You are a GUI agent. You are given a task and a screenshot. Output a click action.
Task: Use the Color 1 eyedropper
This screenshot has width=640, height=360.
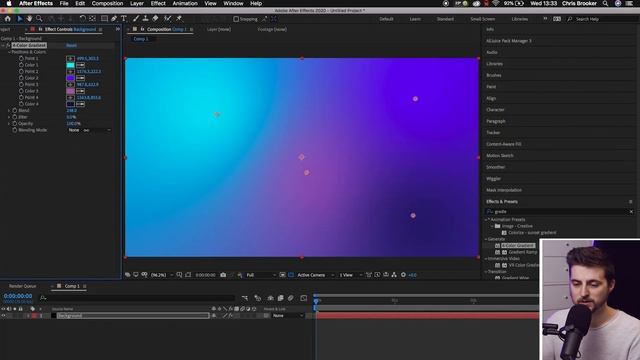click(x=80, y=65)
